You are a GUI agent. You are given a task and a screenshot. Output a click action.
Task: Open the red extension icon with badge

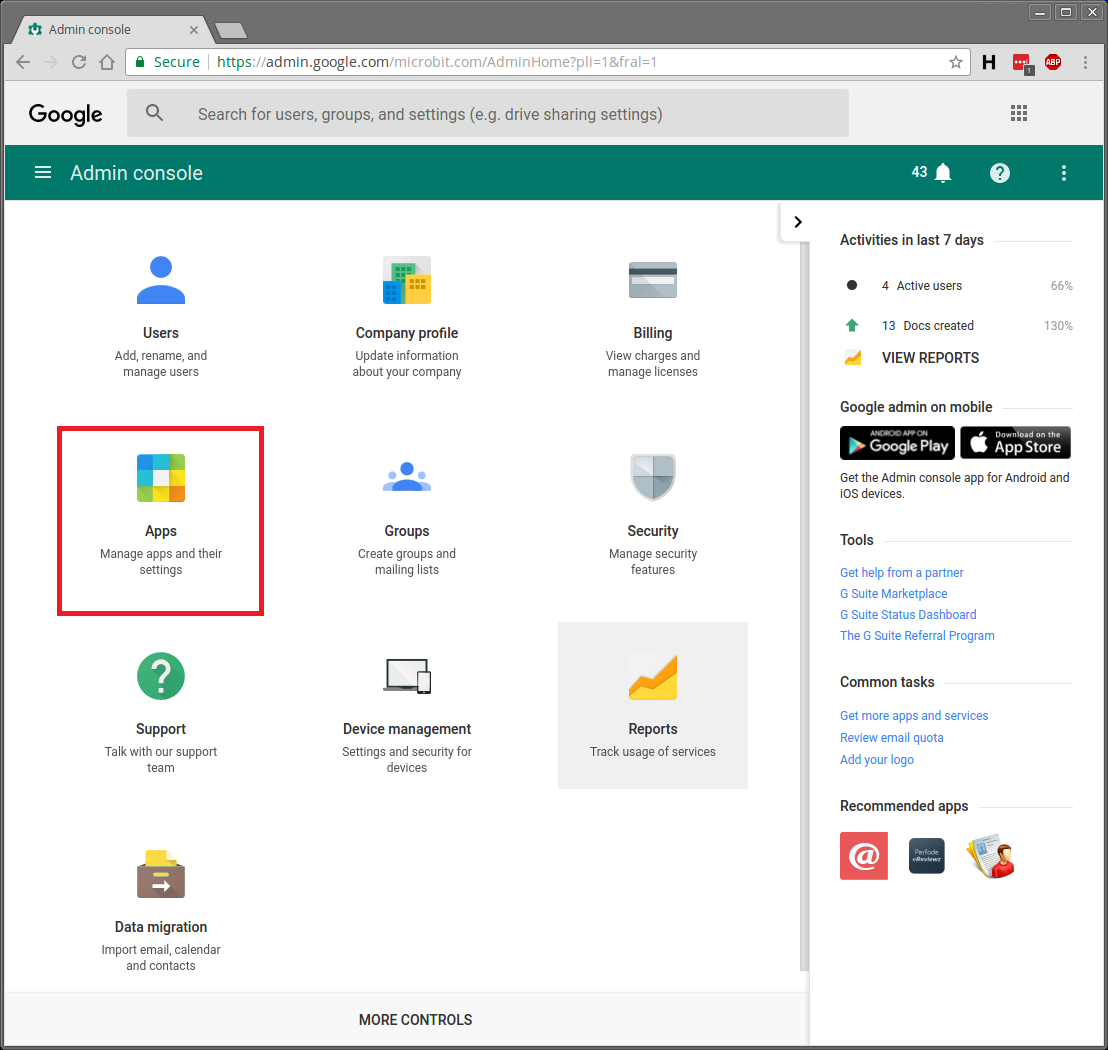1022,64
